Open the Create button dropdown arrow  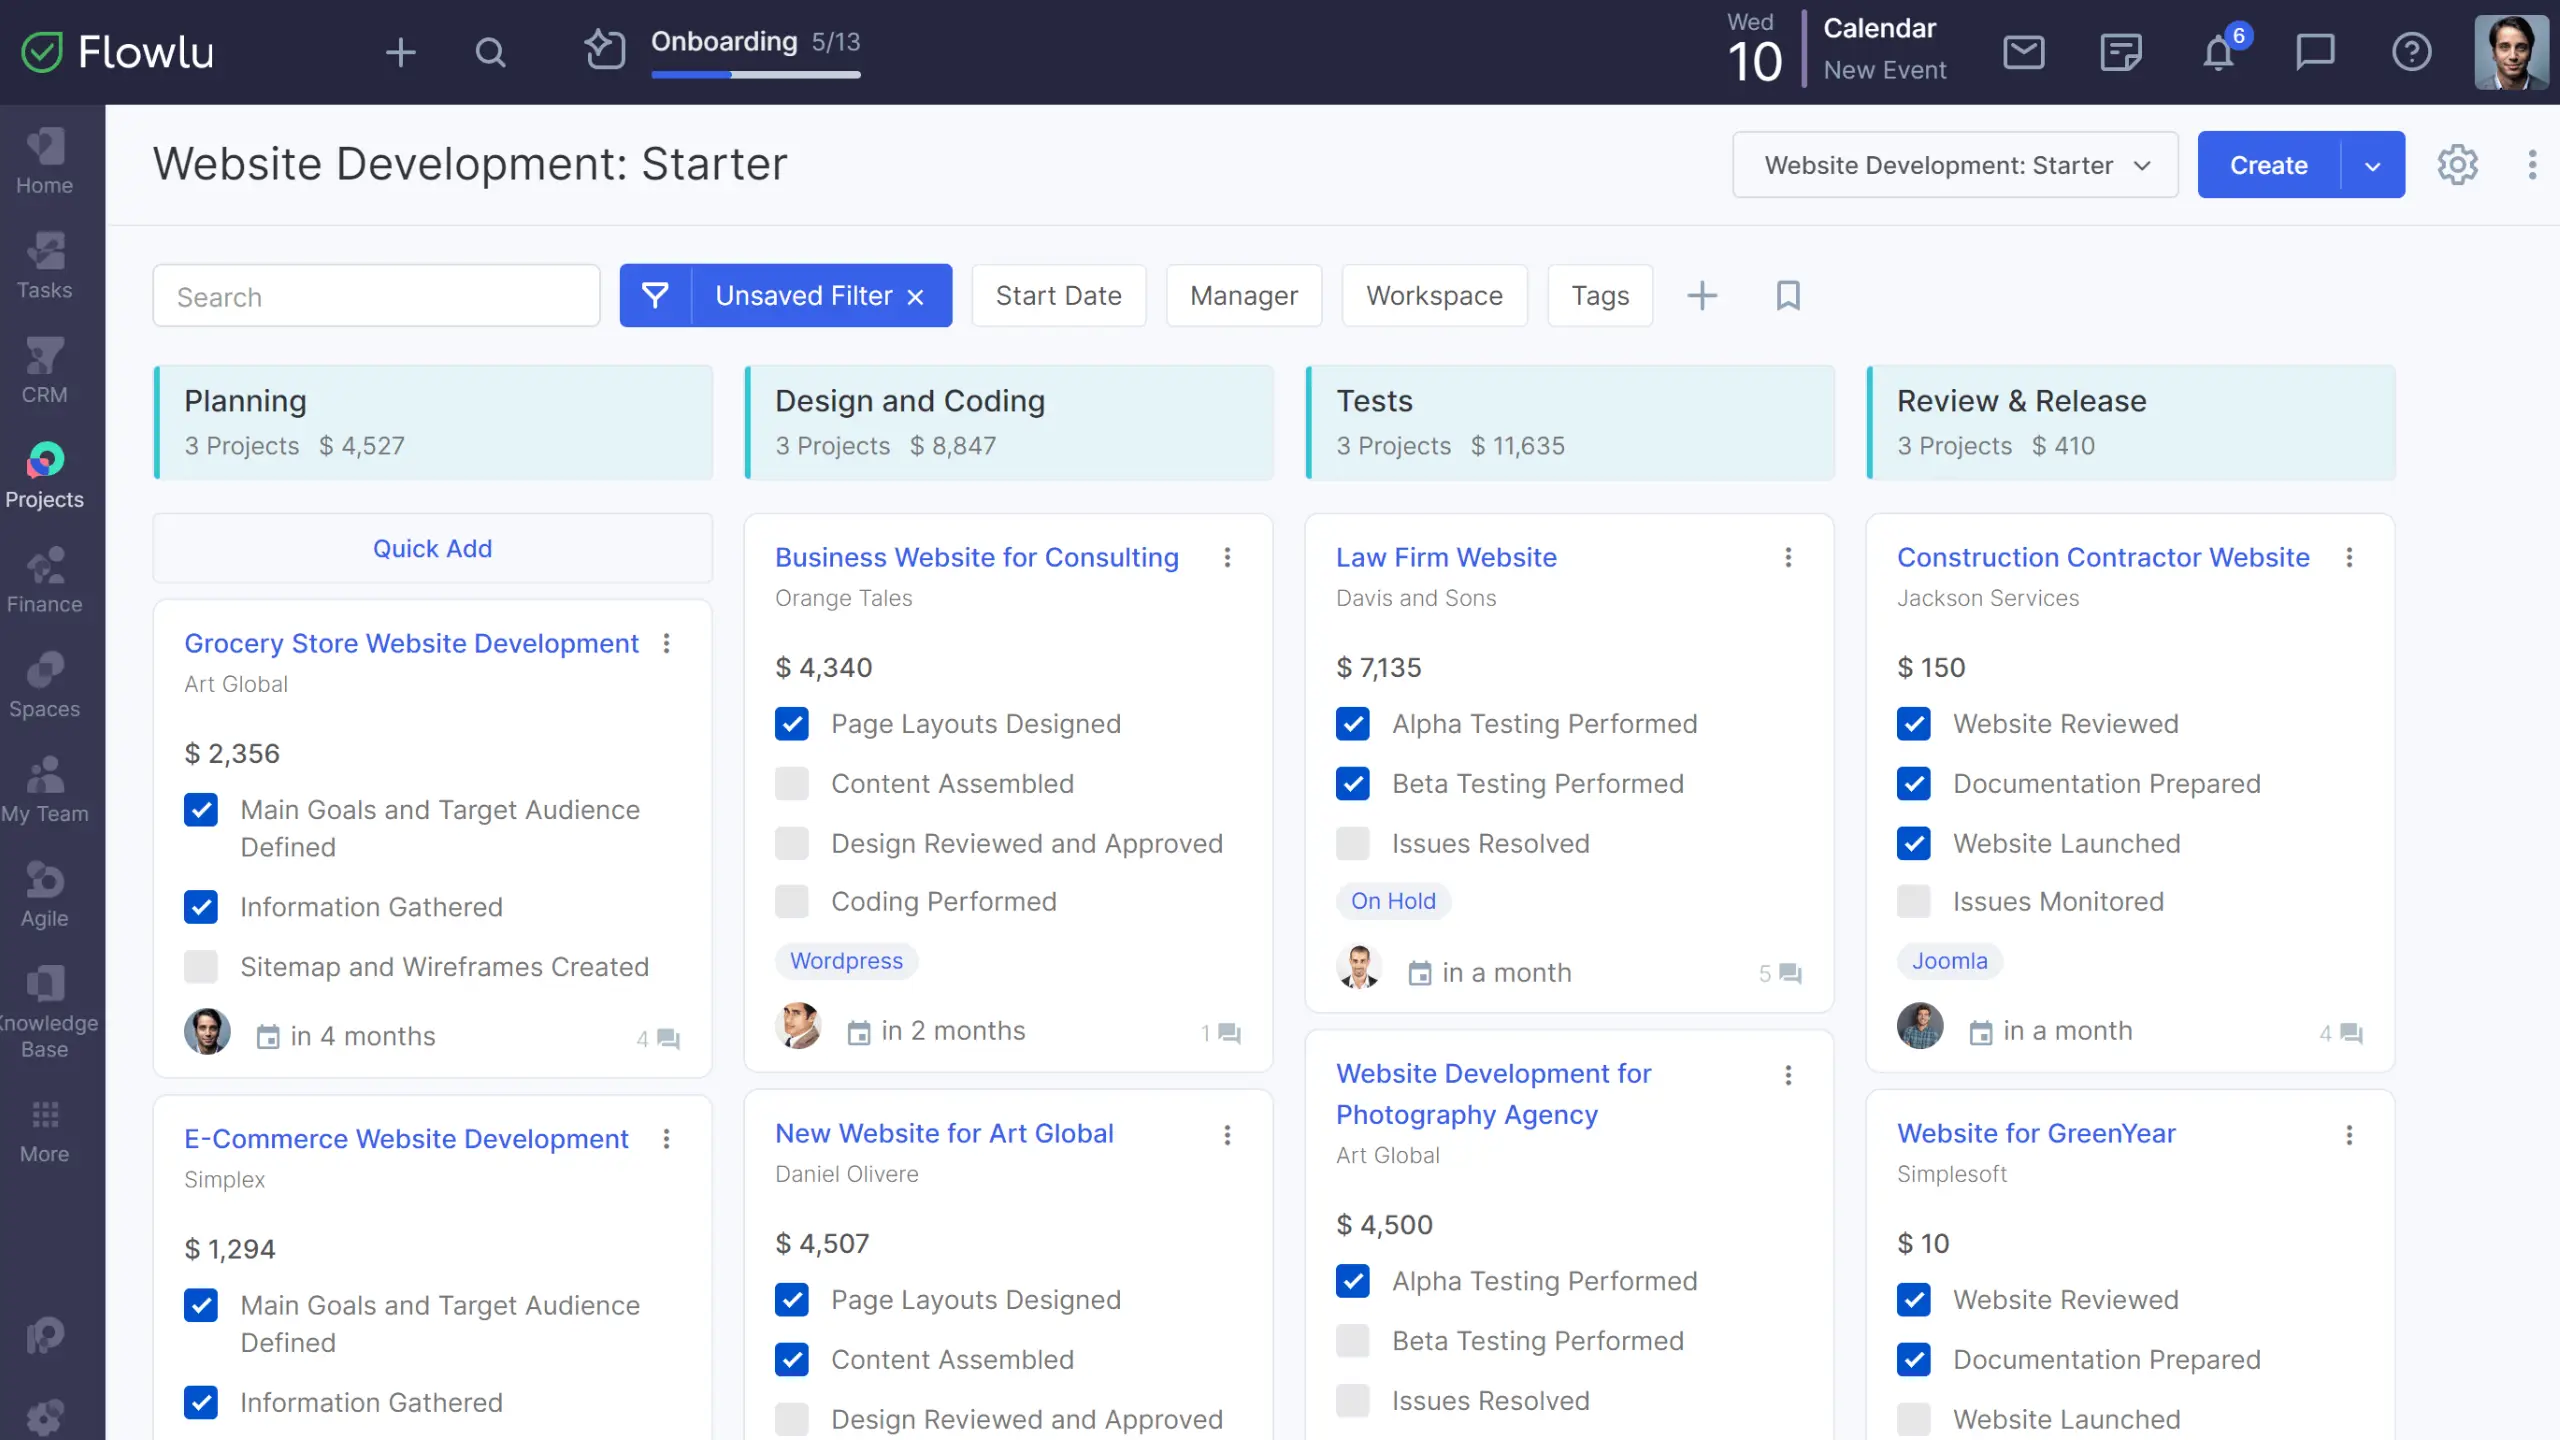[2372, 165]
